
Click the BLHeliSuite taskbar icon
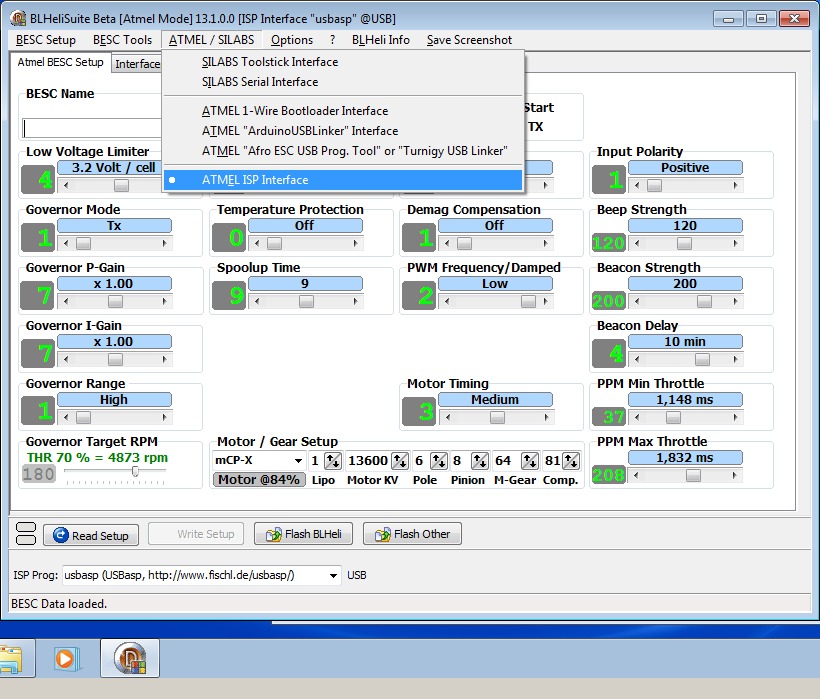pos(130,658)
